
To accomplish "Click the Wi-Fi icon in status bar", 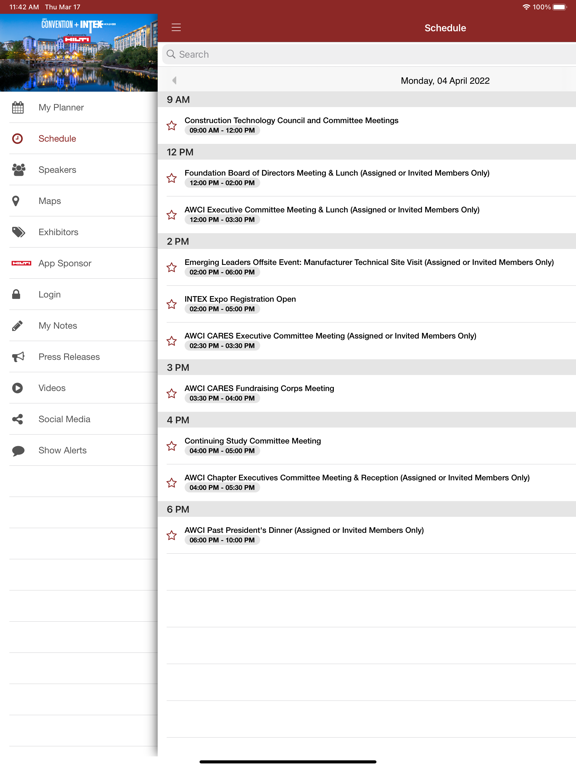I will (x=527, y=7).
